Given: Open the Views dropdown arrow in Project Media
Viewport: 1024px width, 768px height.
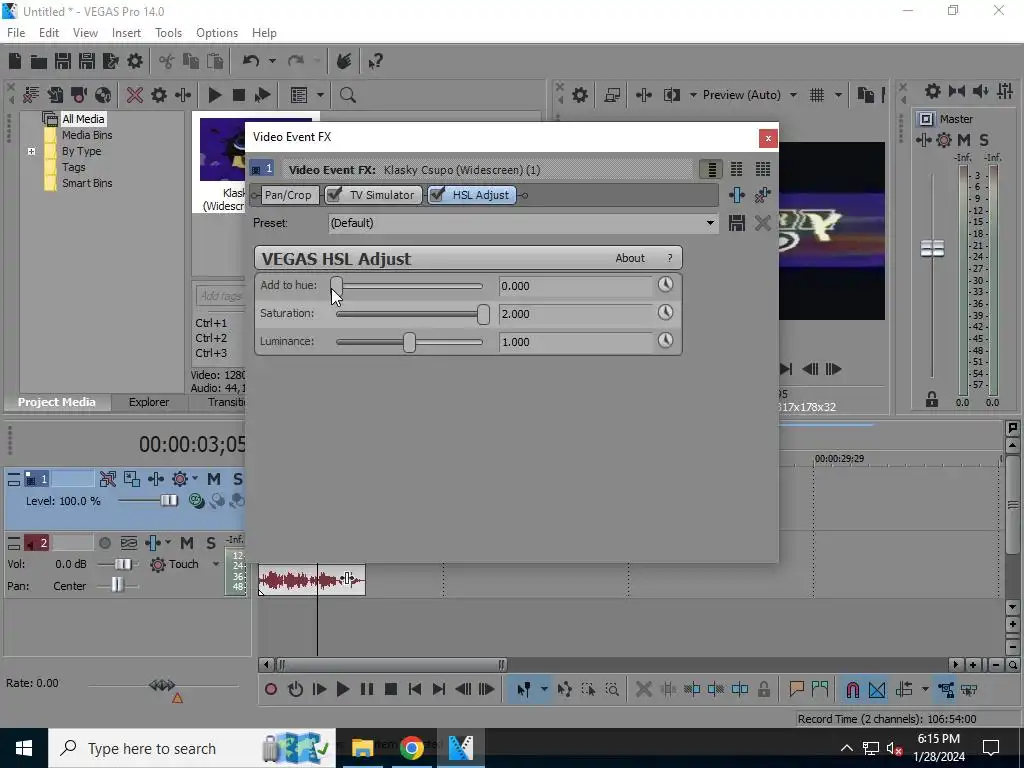Looking at the screenshot, I should (320, 95).
